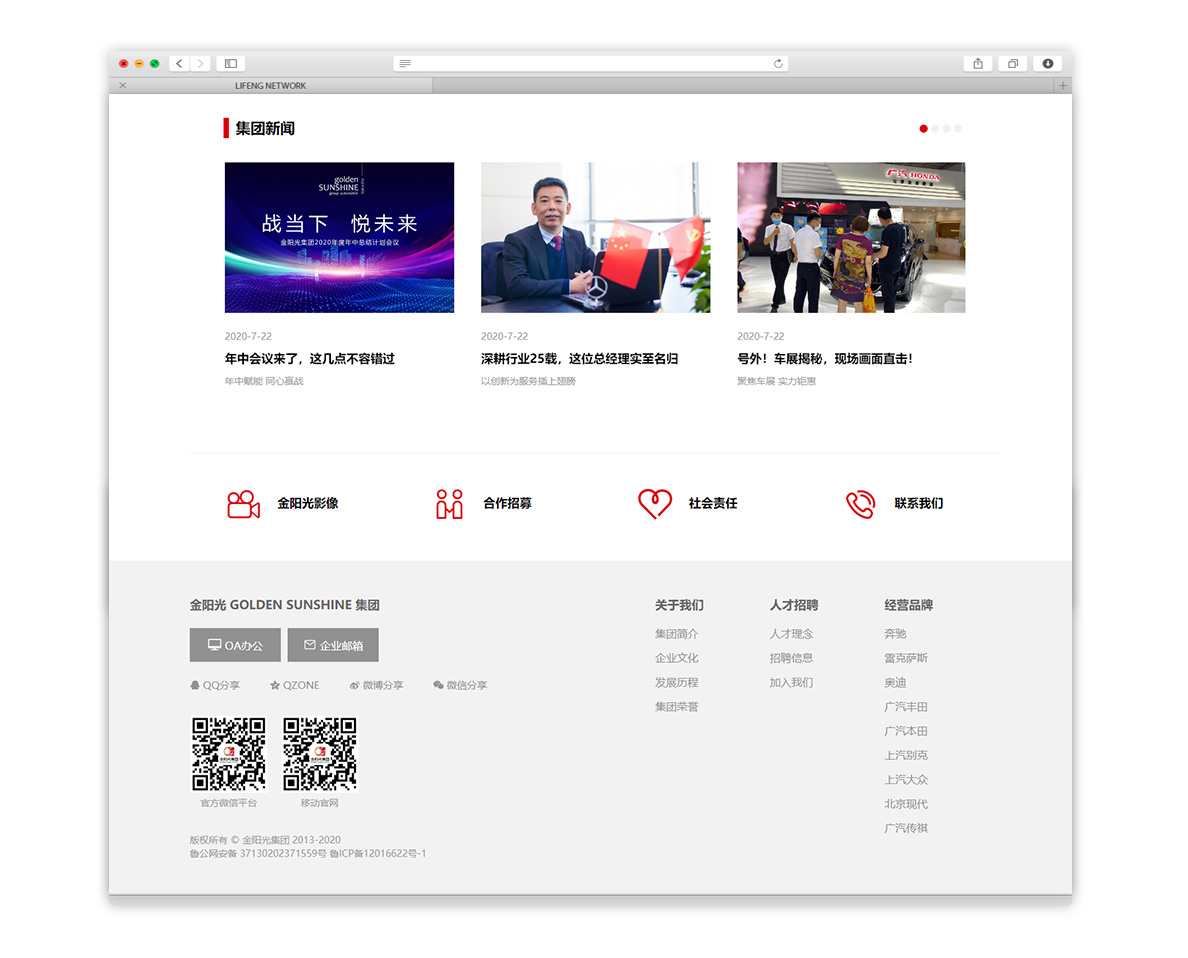Open the downloads icon
The height and width of the screenshot is (958, 1188).
1048,64
